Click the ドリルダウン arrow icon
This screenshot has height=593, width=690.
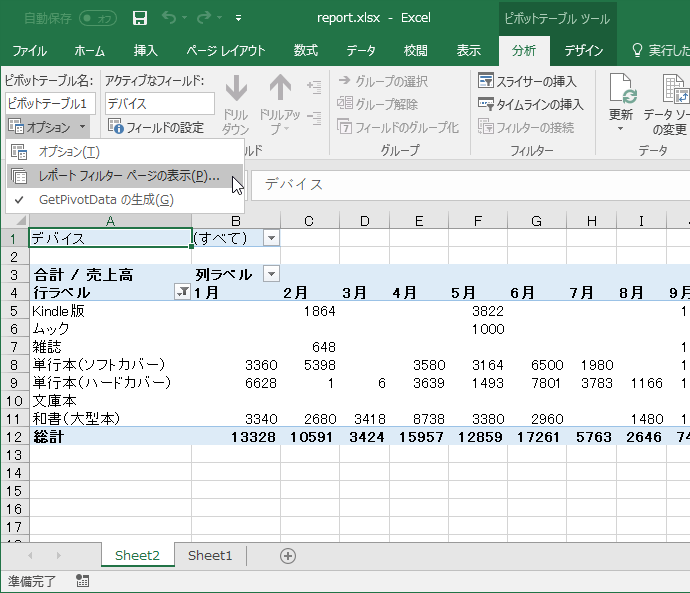pos(236,88)
